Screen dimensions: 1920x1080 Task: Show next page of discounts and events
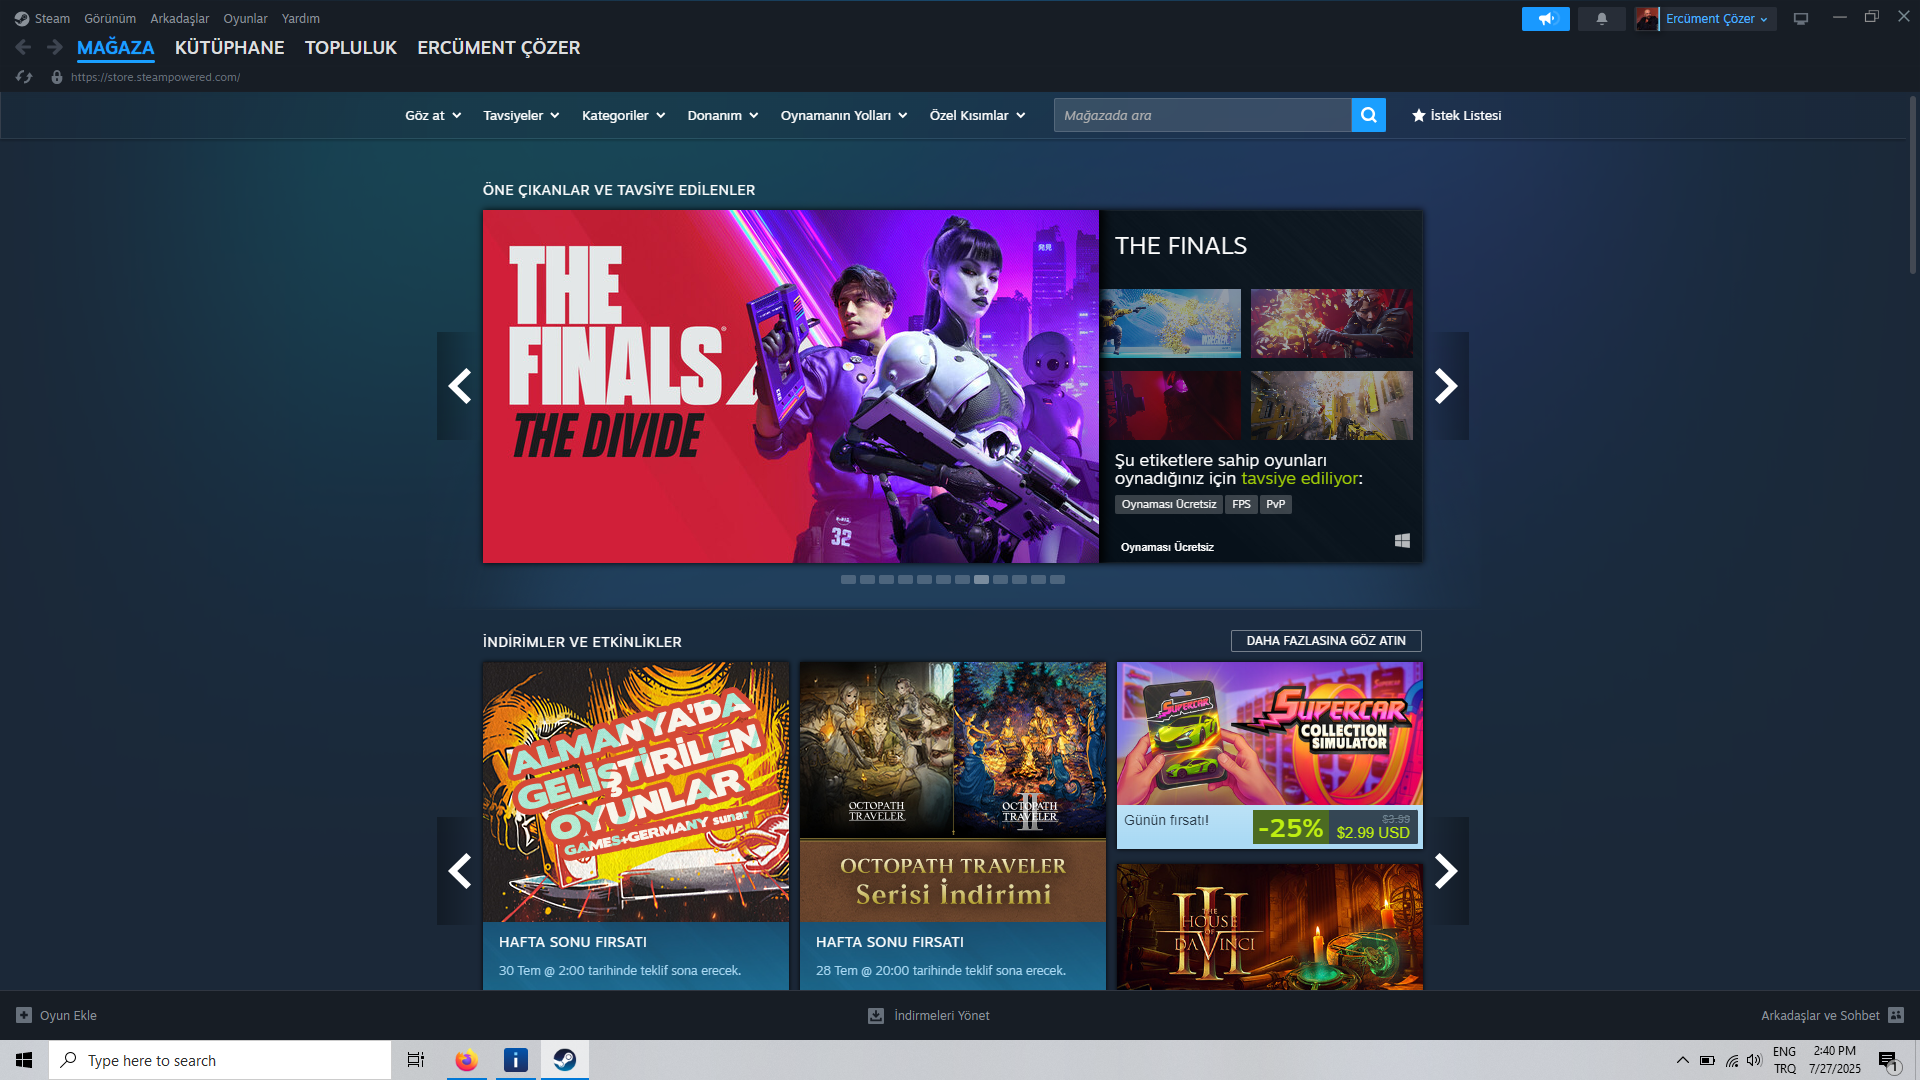tap(1446, 871)
